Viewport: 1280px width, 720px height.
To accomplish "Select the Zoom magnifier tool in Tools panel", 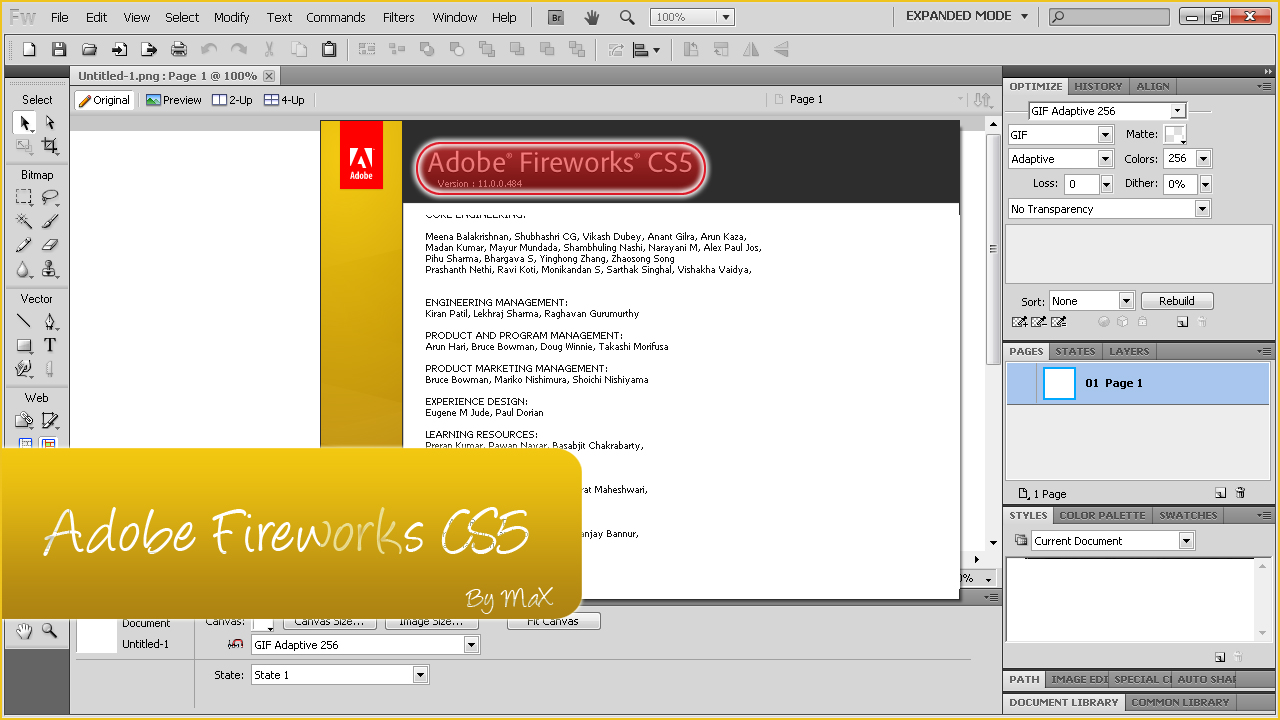I will (x=49, y=631).
